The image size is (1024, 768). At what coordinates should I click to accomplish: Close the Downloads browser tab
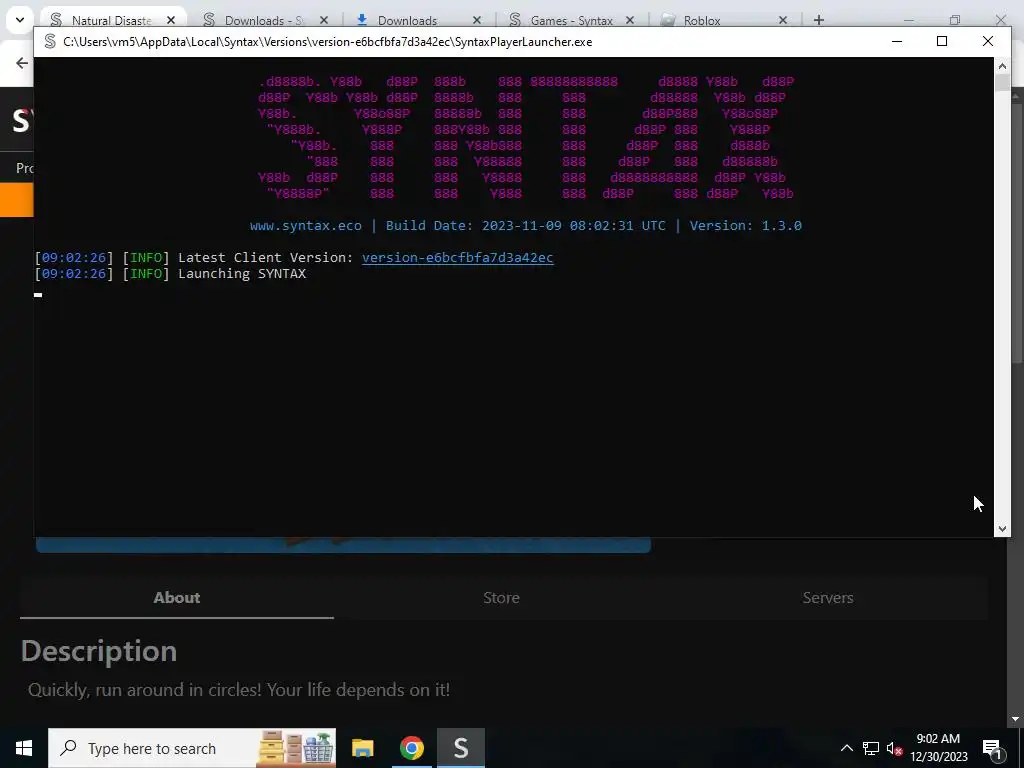[477, 20]
